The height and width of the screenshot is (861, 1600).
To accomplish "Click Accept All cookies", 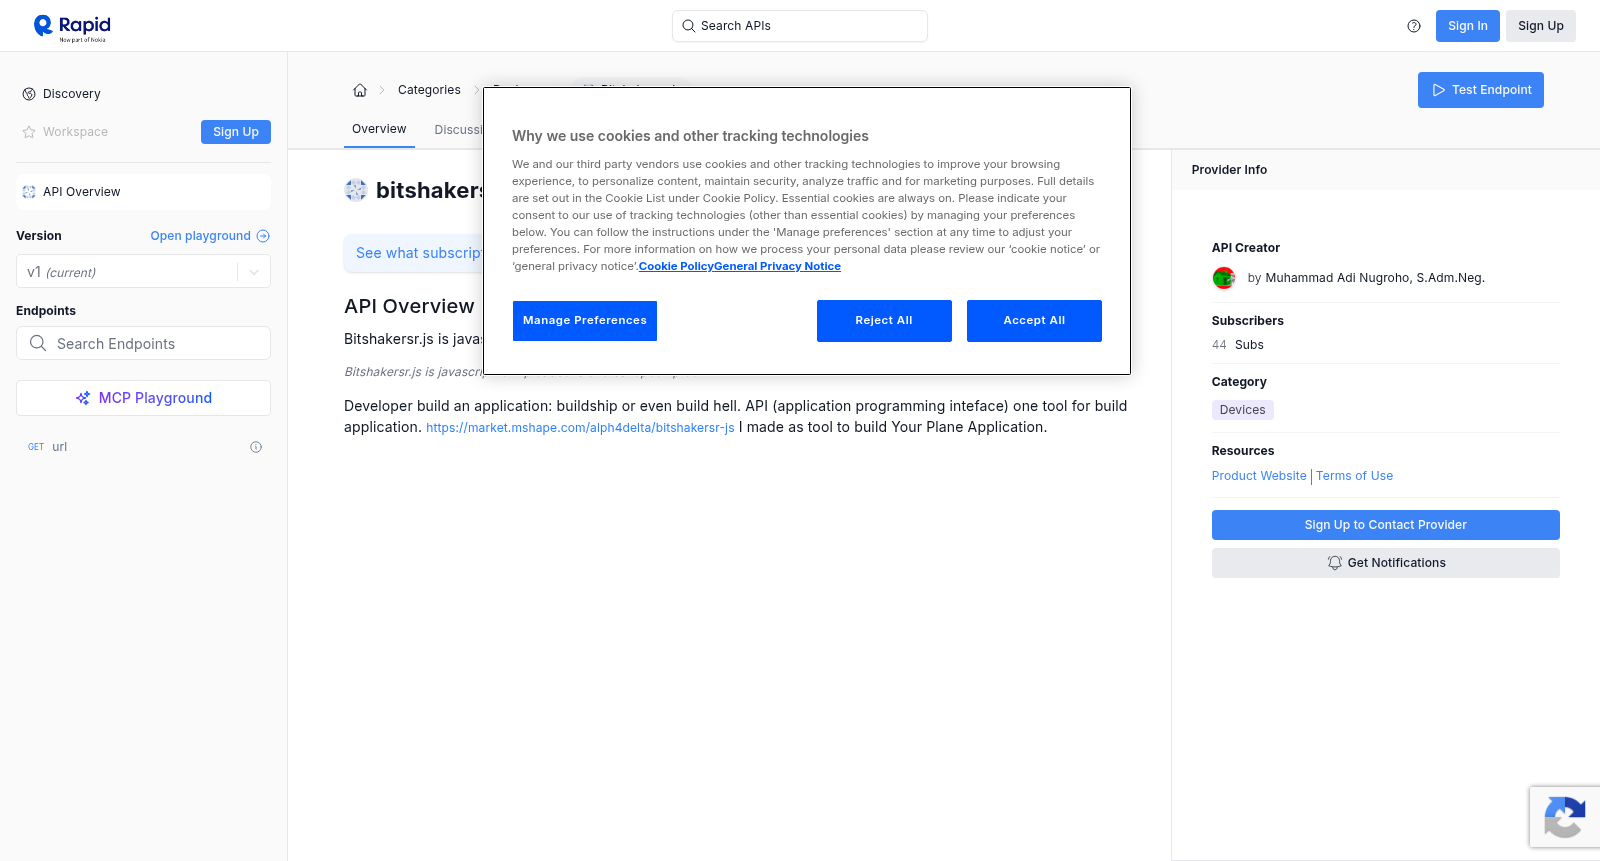I will [x=1034, y=321].
